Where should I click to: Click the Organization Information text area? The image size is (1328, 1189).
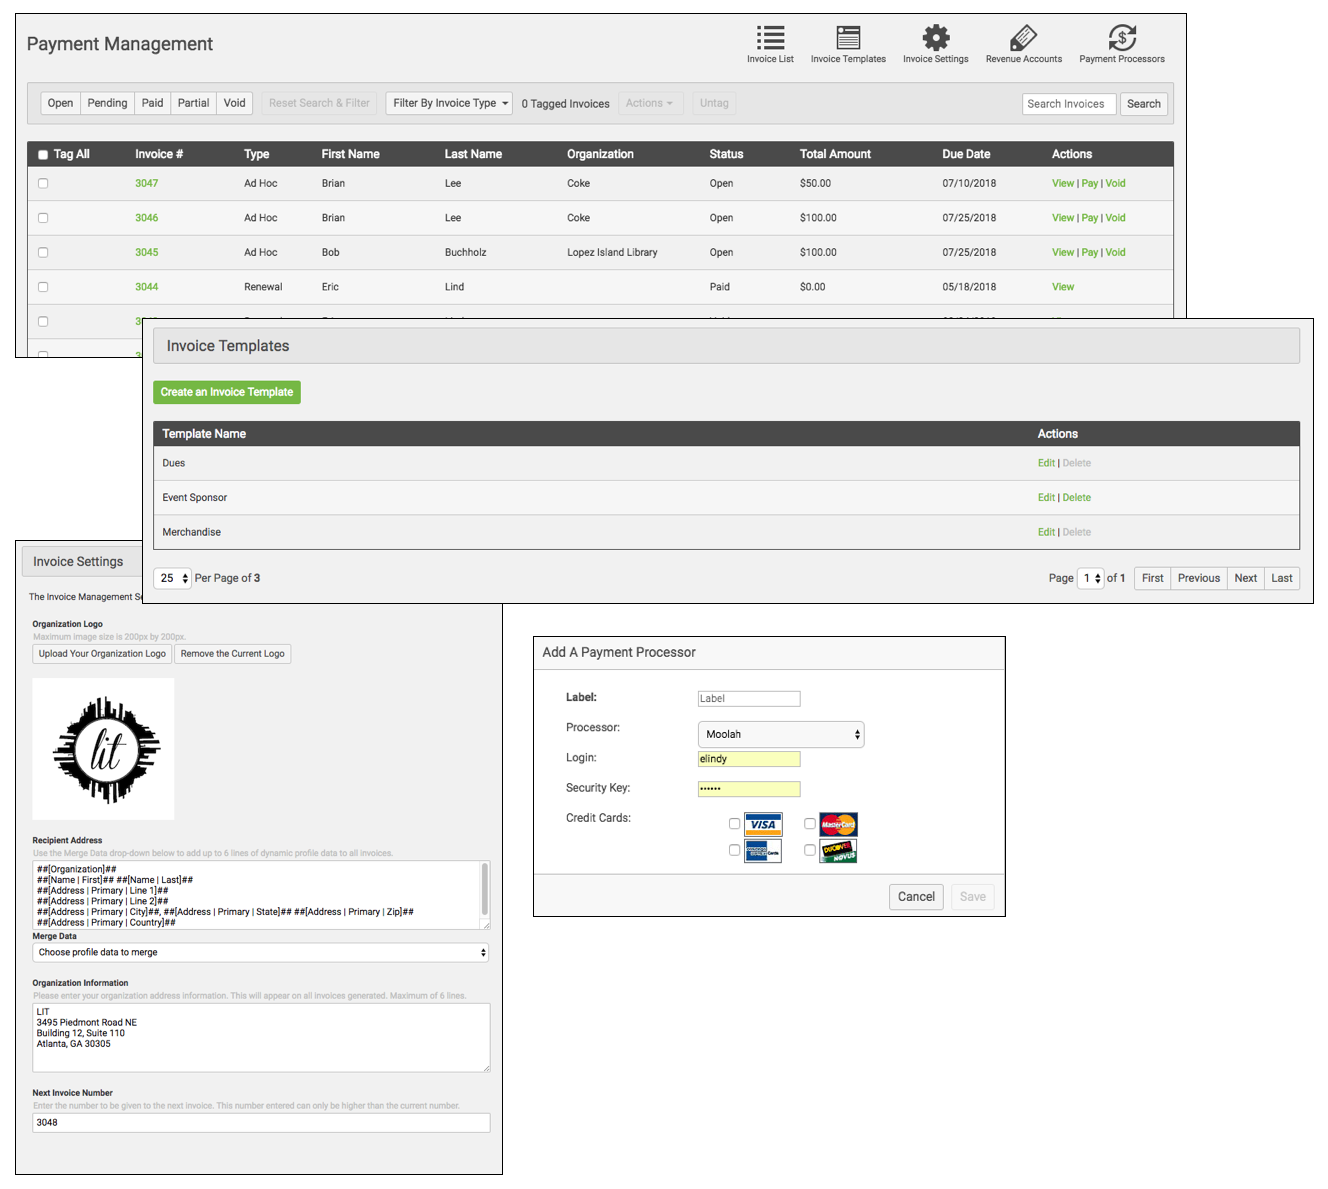click(x=261, y=1038)
